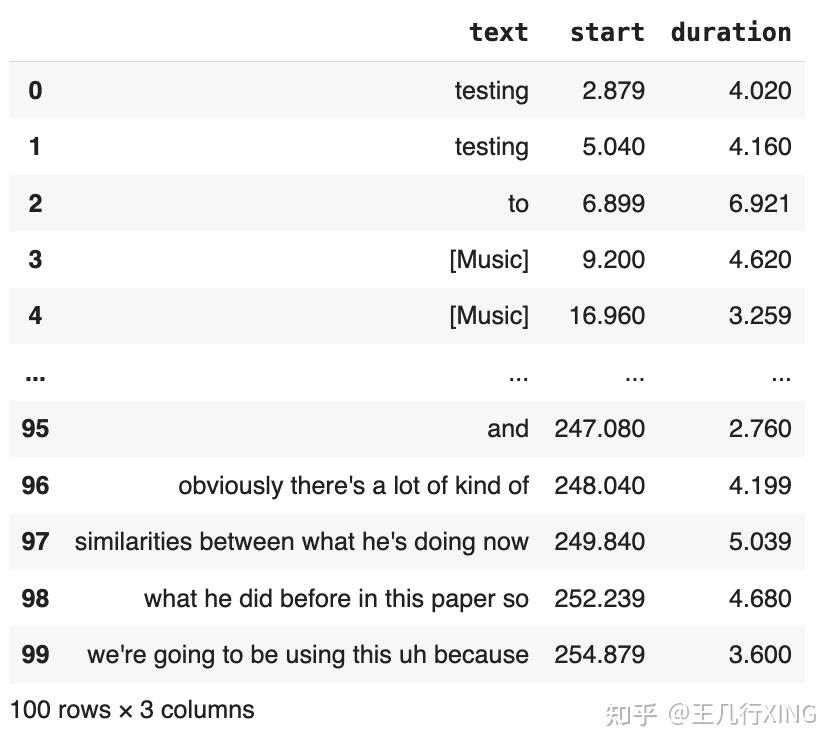
Task: Click the duration value 6.921
Action: [x=759, y=204]
